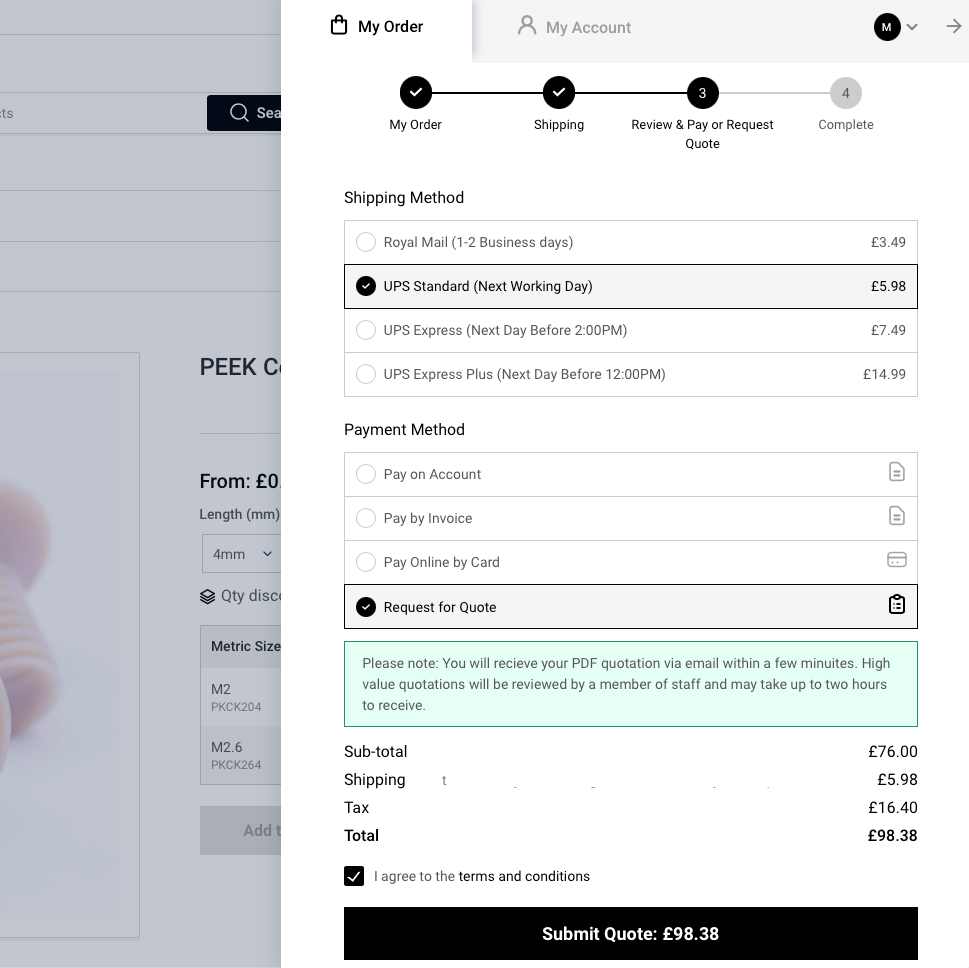Click the credit card icon
This screenshot has width=969, height=968.
point(897,560)
